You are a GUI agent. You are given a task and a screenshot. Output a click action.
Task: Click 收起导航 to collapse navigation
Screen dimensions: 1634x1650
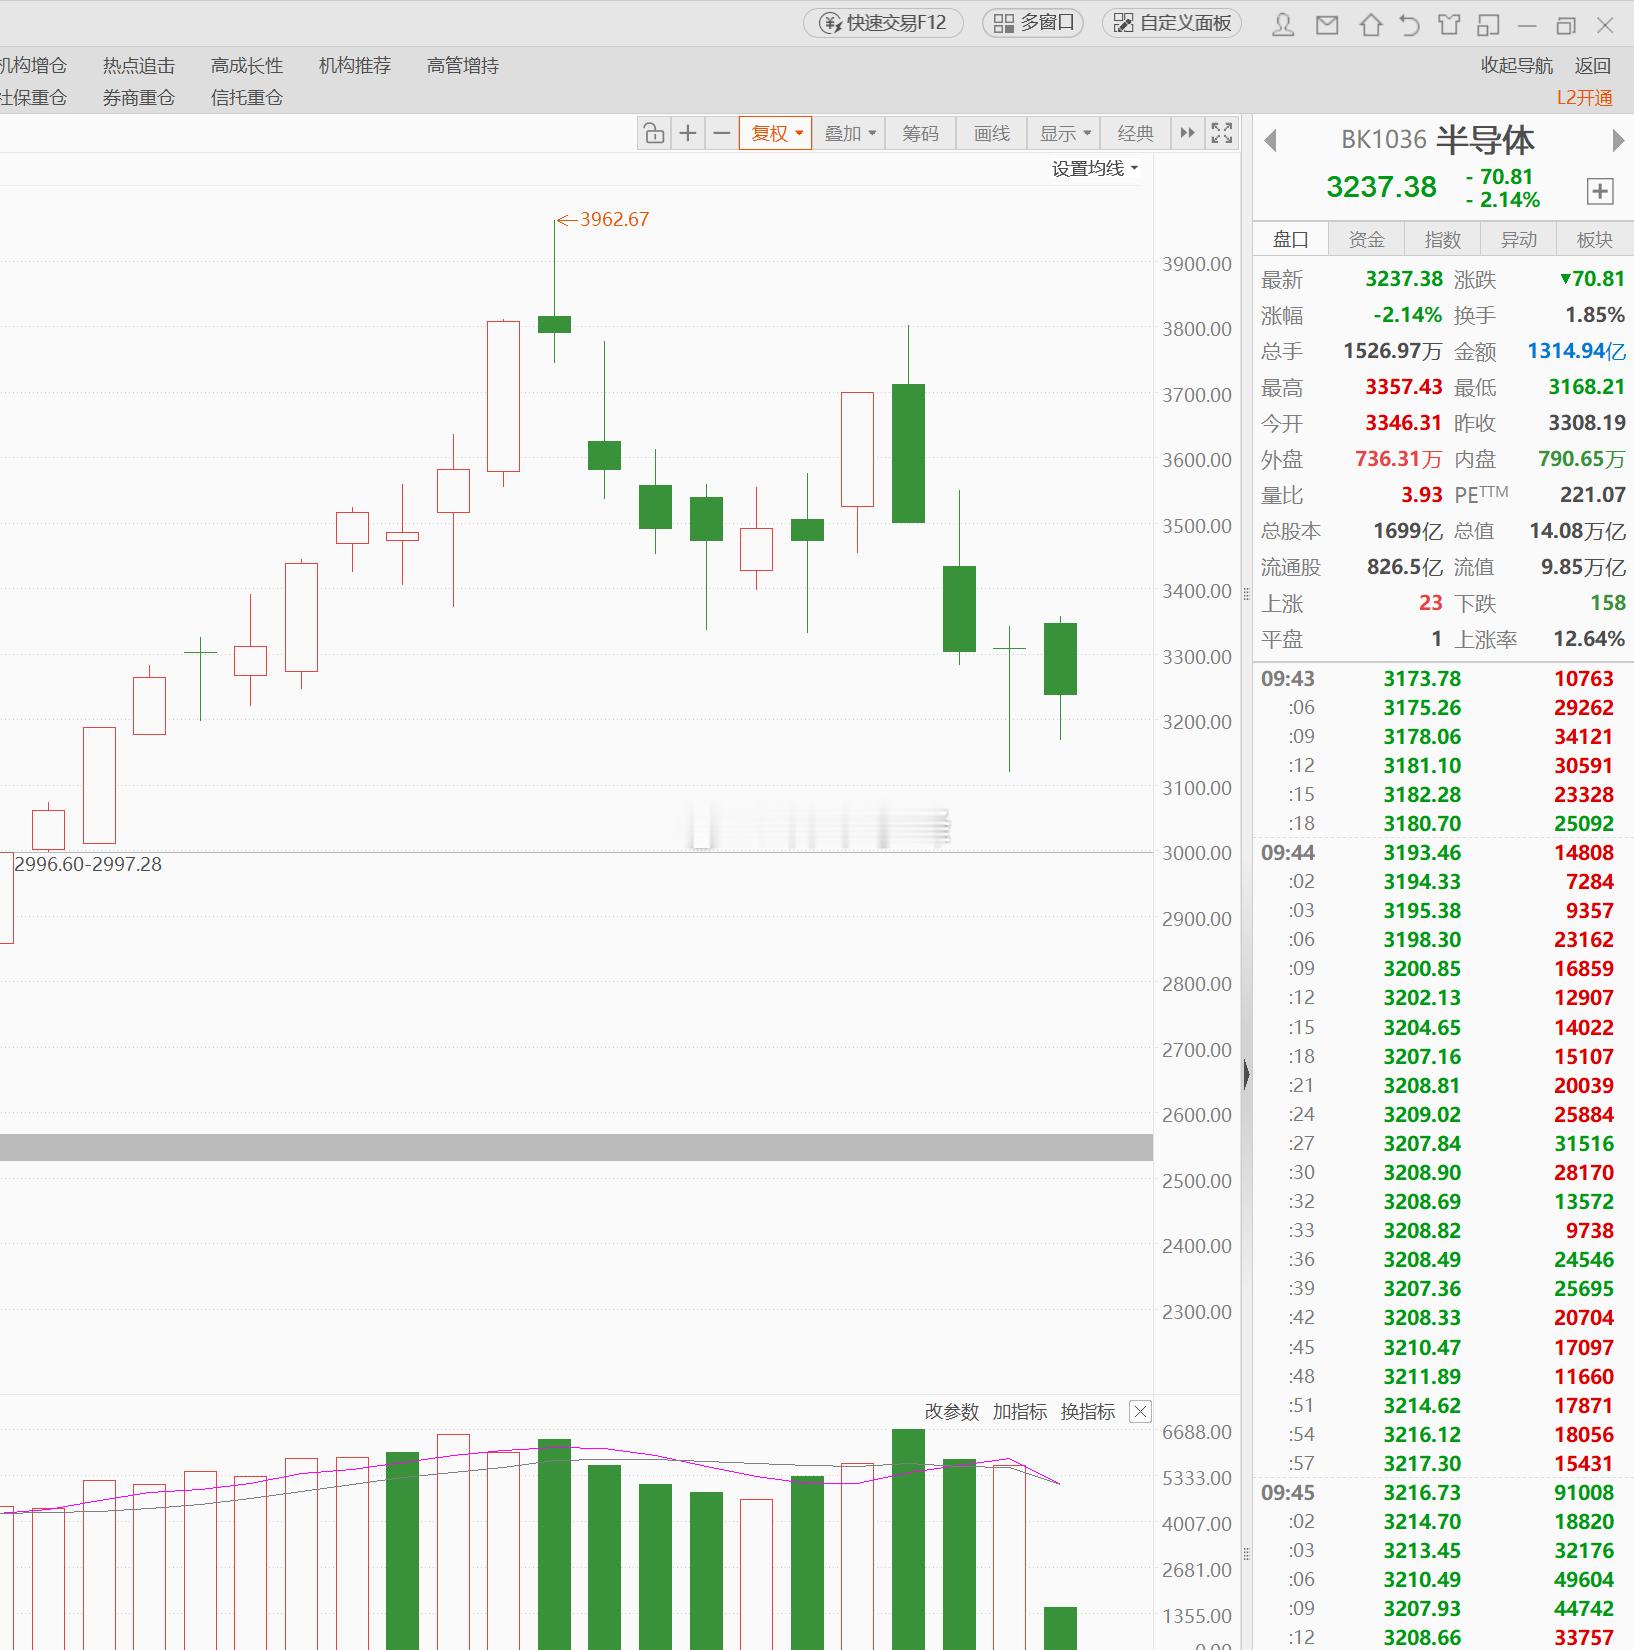tap(1516, 65)
